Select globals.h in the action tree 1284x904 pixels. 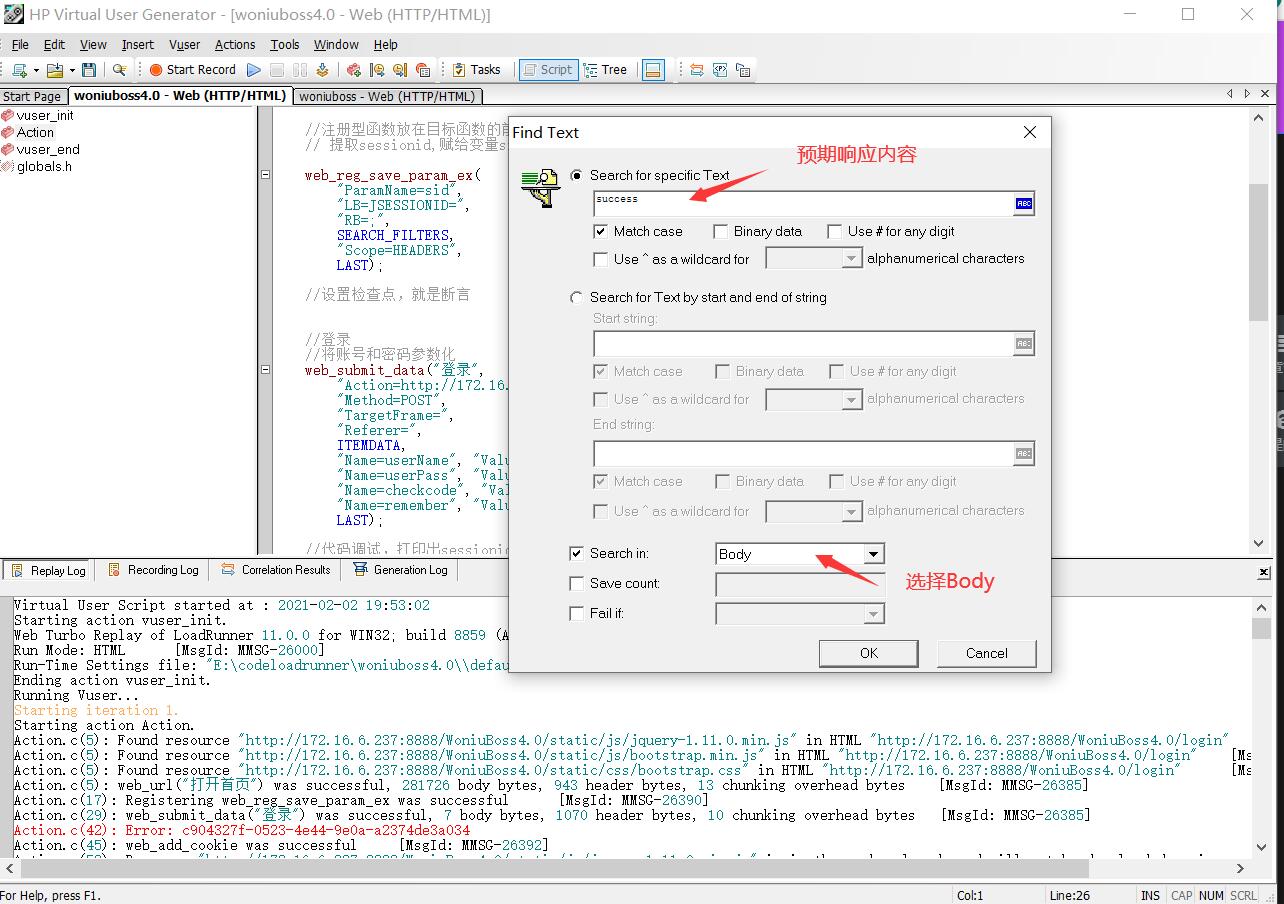tap(44, 166)
